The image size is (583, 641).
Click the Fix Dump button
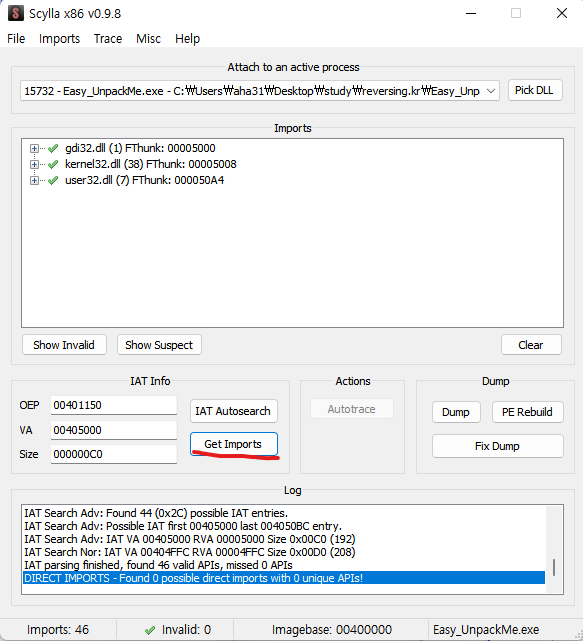click(498, 446)
